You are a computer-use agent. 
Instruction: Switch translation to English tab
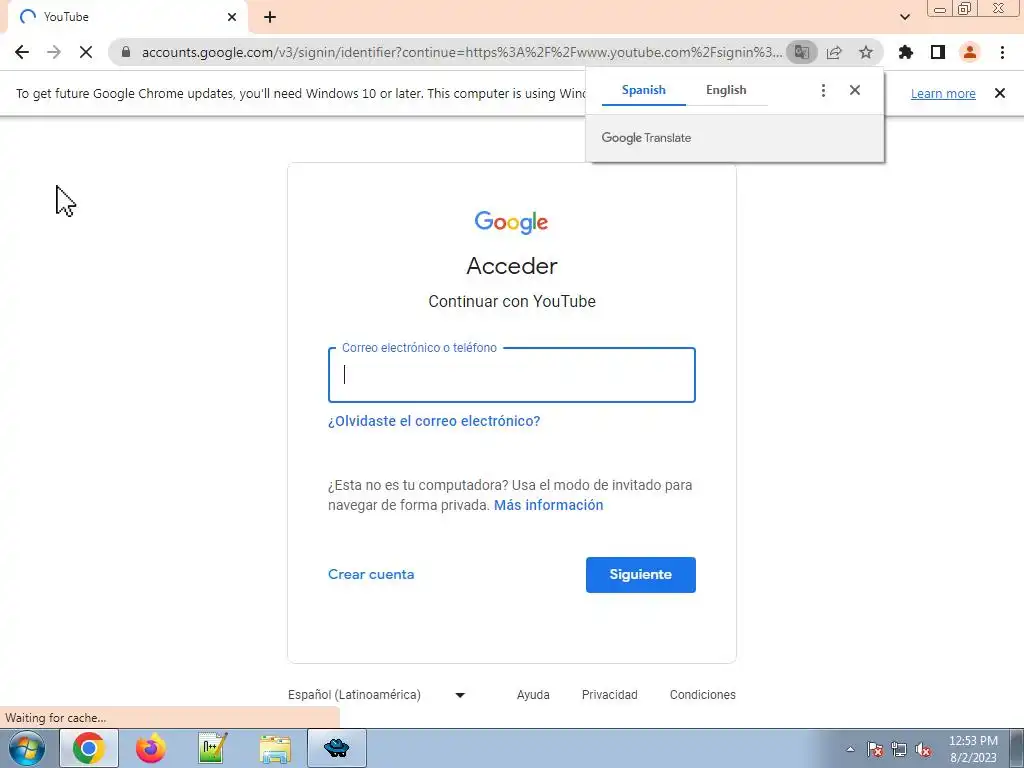tap(726, 90)
